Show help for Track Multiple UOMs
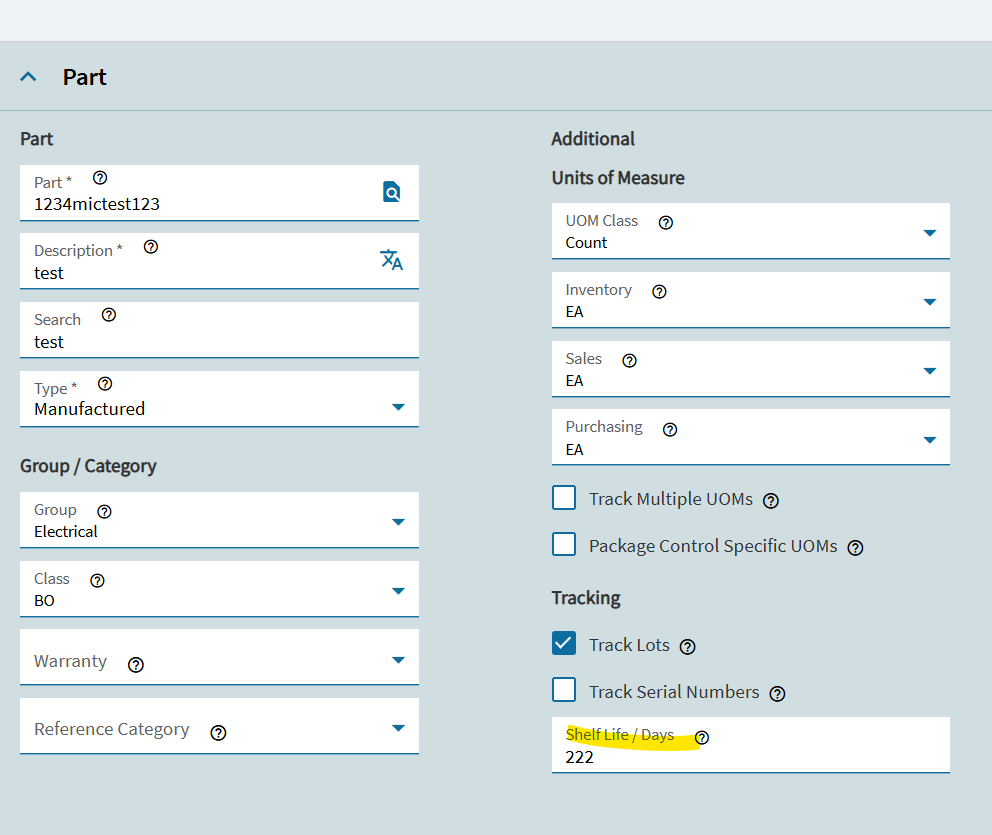 (x=771, y=501)
